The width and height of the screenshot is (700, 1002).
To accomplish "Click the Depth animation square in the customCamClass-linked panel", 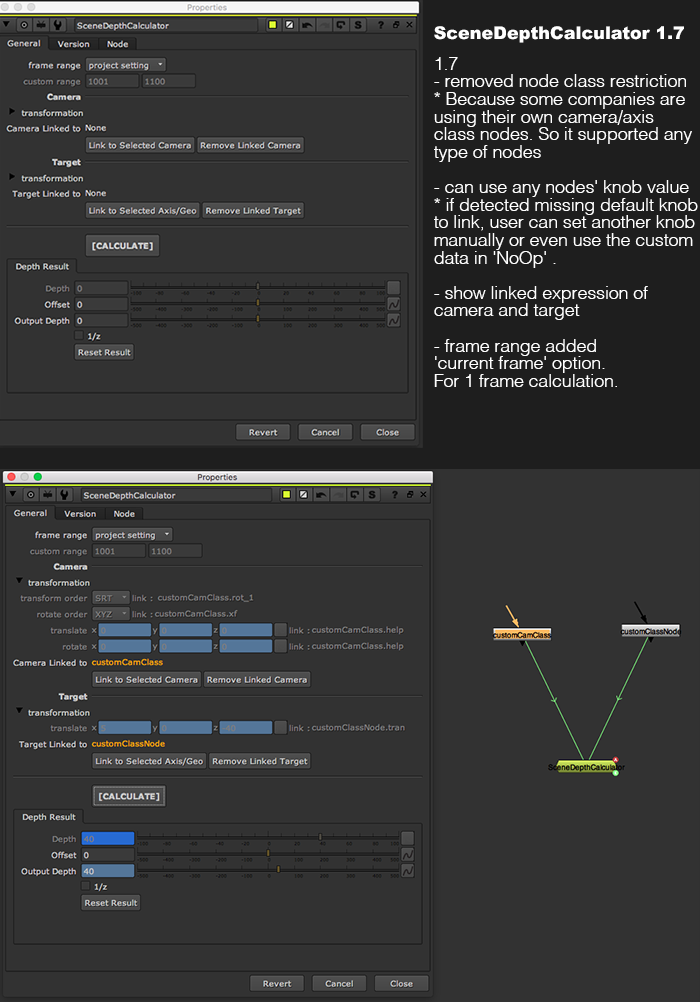I will coord(407,838).
